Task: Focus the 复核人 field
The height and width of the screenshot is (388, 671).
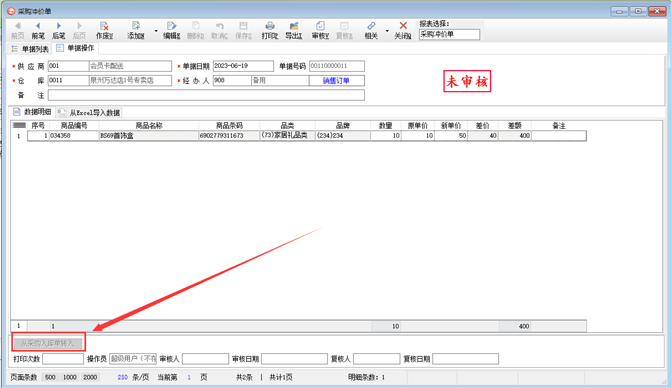Action: click(377, 359)
